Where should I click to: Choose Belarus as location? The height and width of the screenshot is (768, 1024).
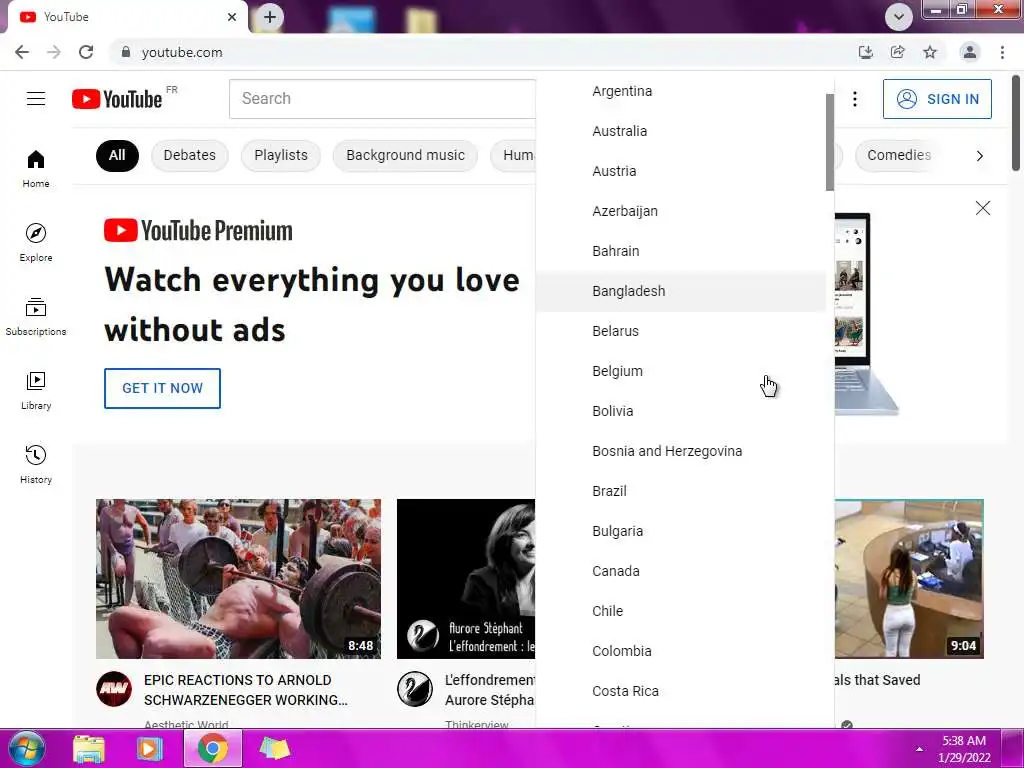[x=680, y=331]
